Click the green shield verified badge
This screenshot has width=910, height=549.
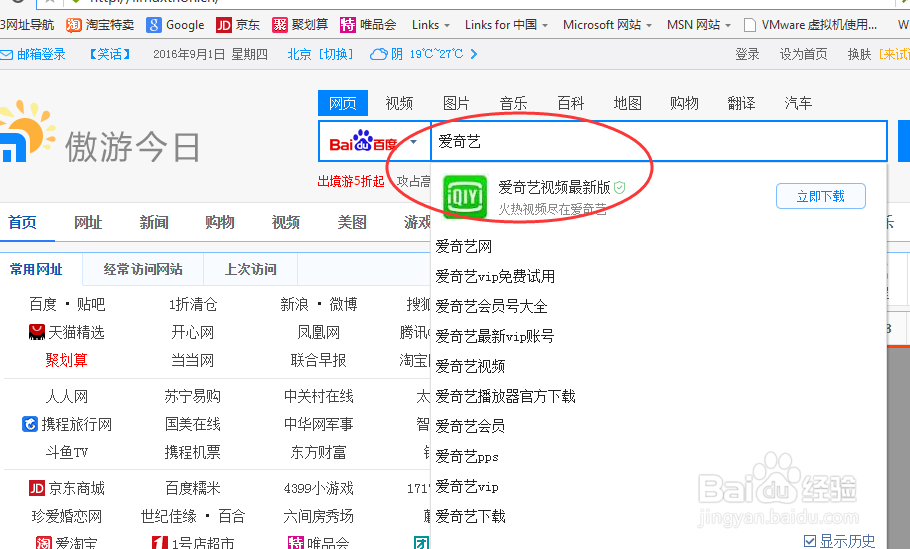pyautogui.click(x=619, y=187)
